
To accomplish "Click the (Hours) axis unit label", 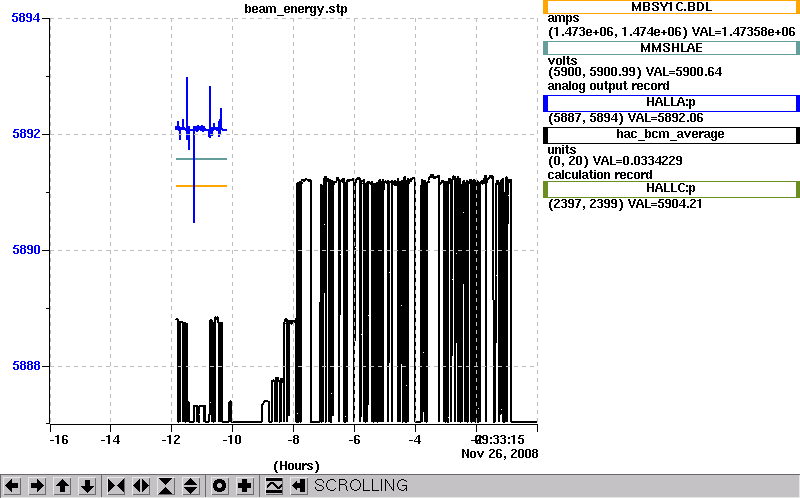I will tap(296, 466).
